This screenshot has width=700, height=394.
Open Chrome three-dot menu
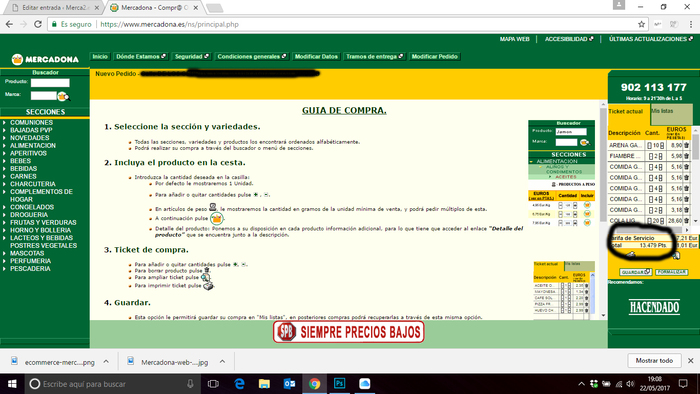pos(691,24)
